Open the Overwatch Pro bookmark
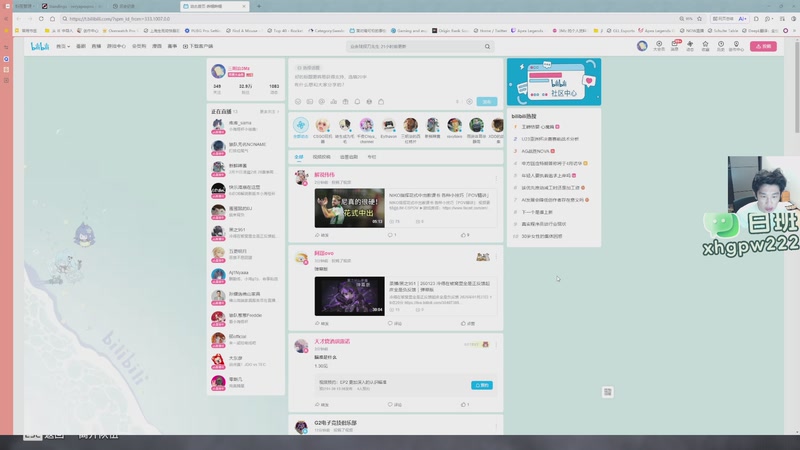 pos(120,31)
